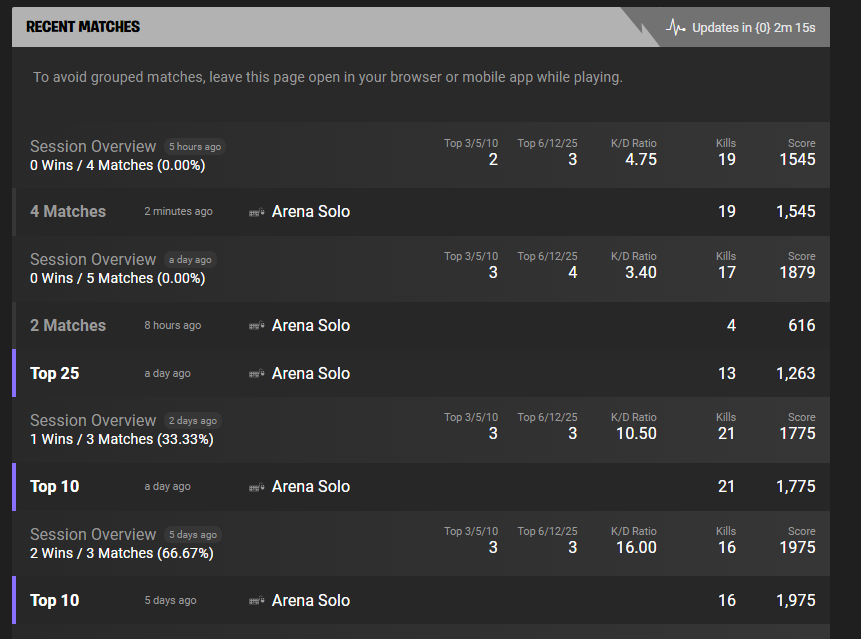Click the 'a day ago' session badge
This screenshot has height=639, width=861.
[190, 260]
